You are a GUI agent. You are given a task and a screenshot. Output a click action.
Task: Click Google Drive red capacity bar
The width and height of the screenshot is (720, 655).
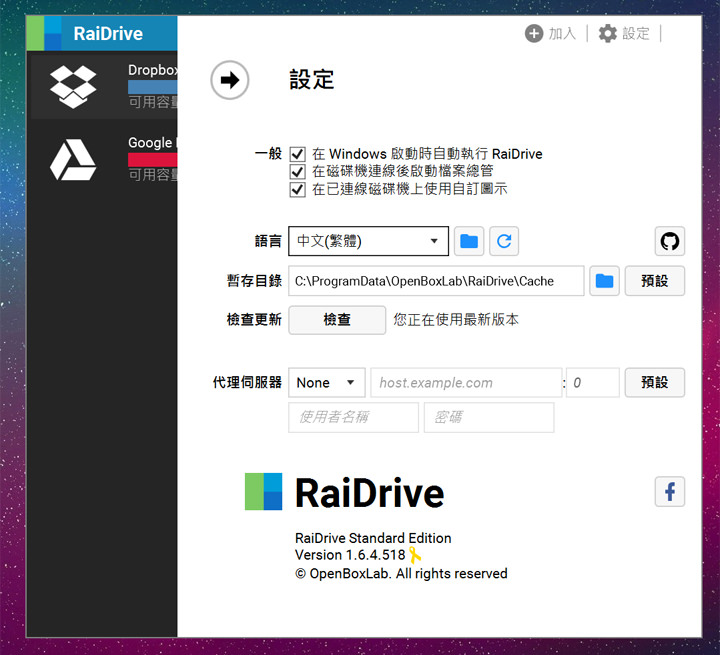152,159
